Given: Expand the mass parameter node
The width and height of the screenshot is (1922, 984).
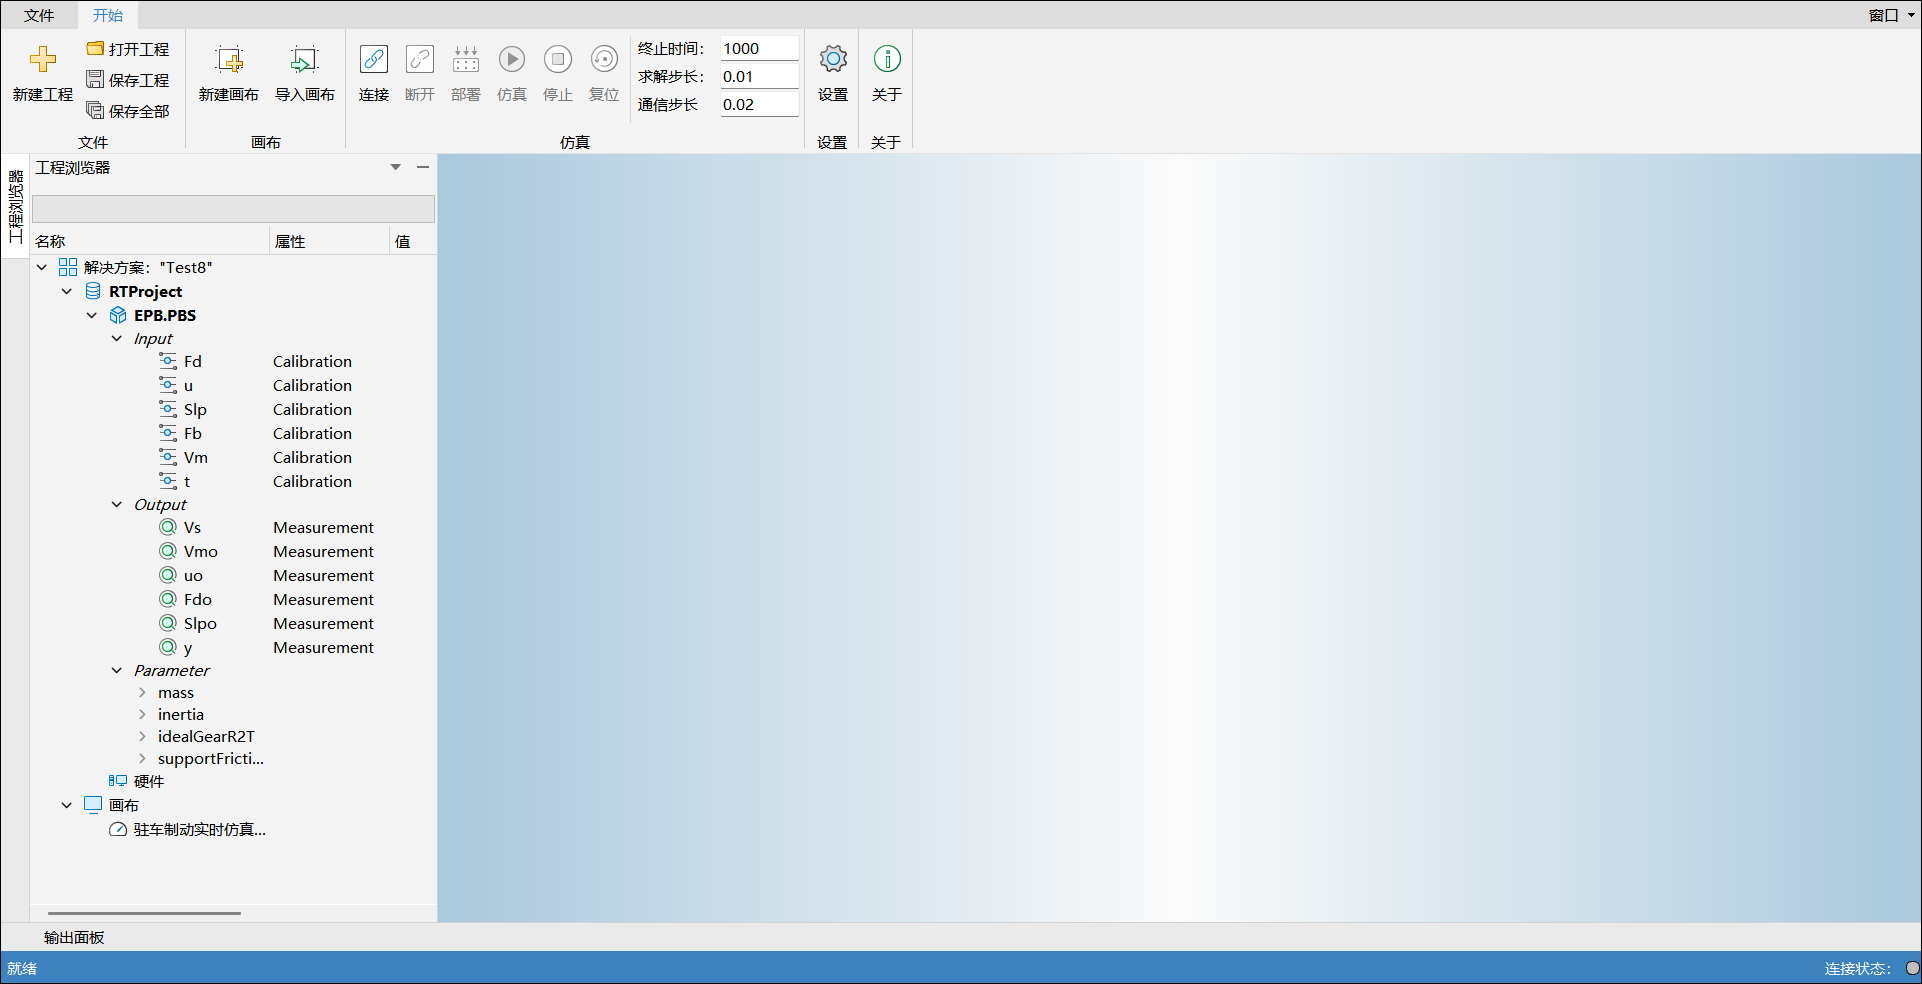Looking at the screenshot, I should pos(142,693).
